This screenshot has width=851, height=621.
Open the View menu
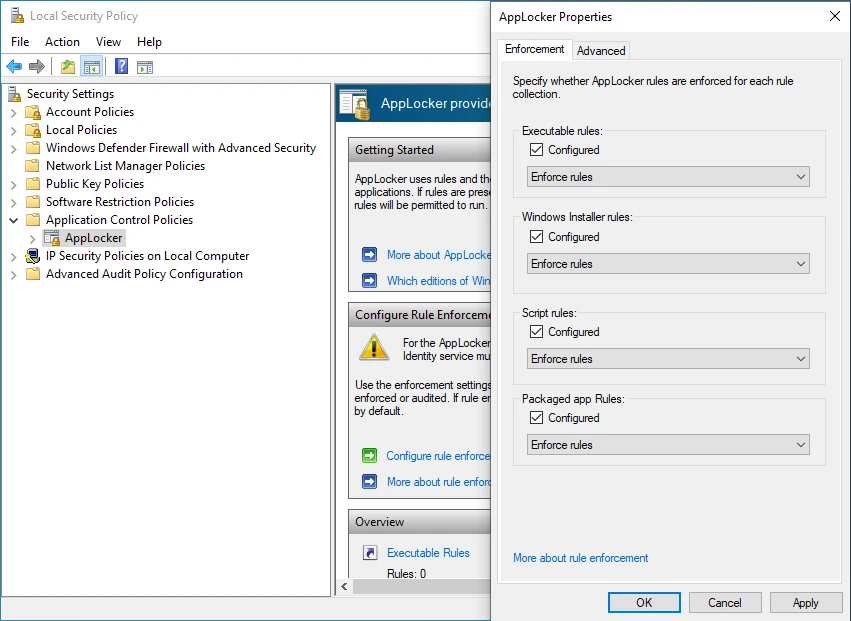pyautogui.click(x=108, y=42)
